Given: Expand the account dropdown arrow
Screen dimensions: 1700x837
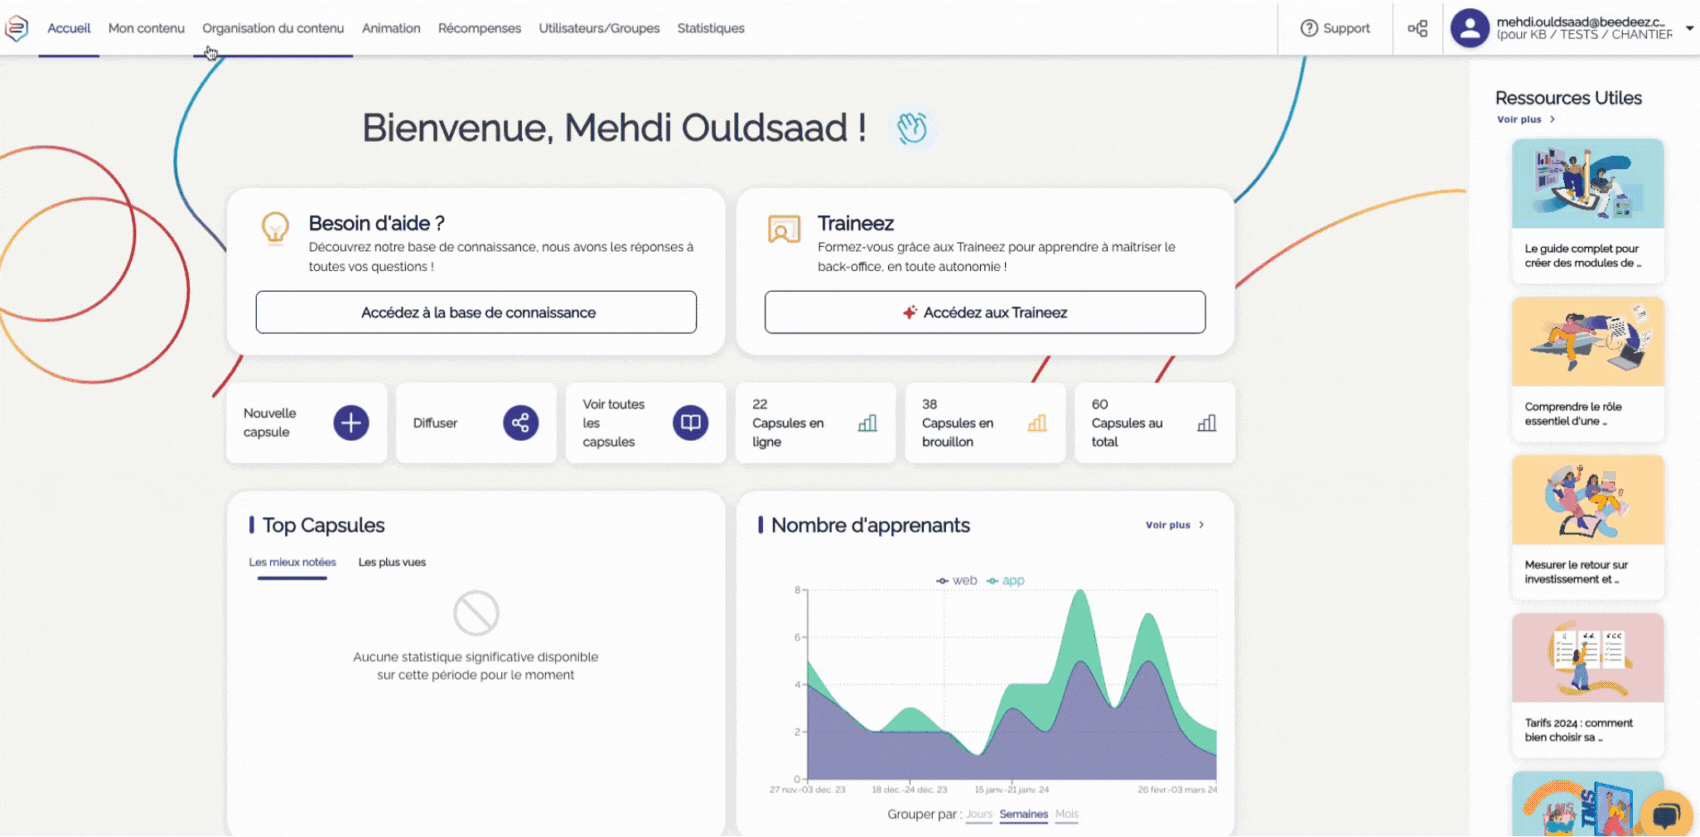Looking at the screenshot, I should tap(1689, 28).
